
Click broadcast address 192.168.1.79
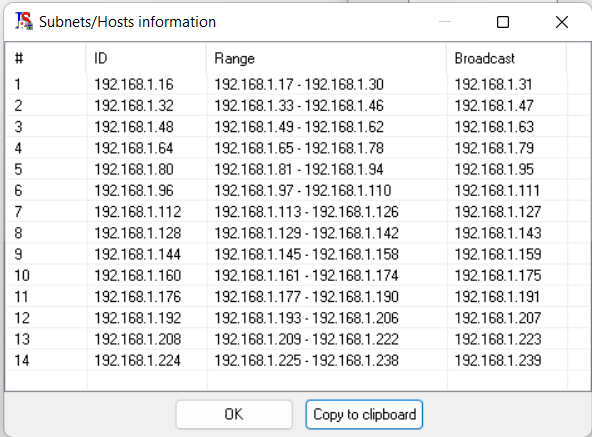(x=494, y=148)
